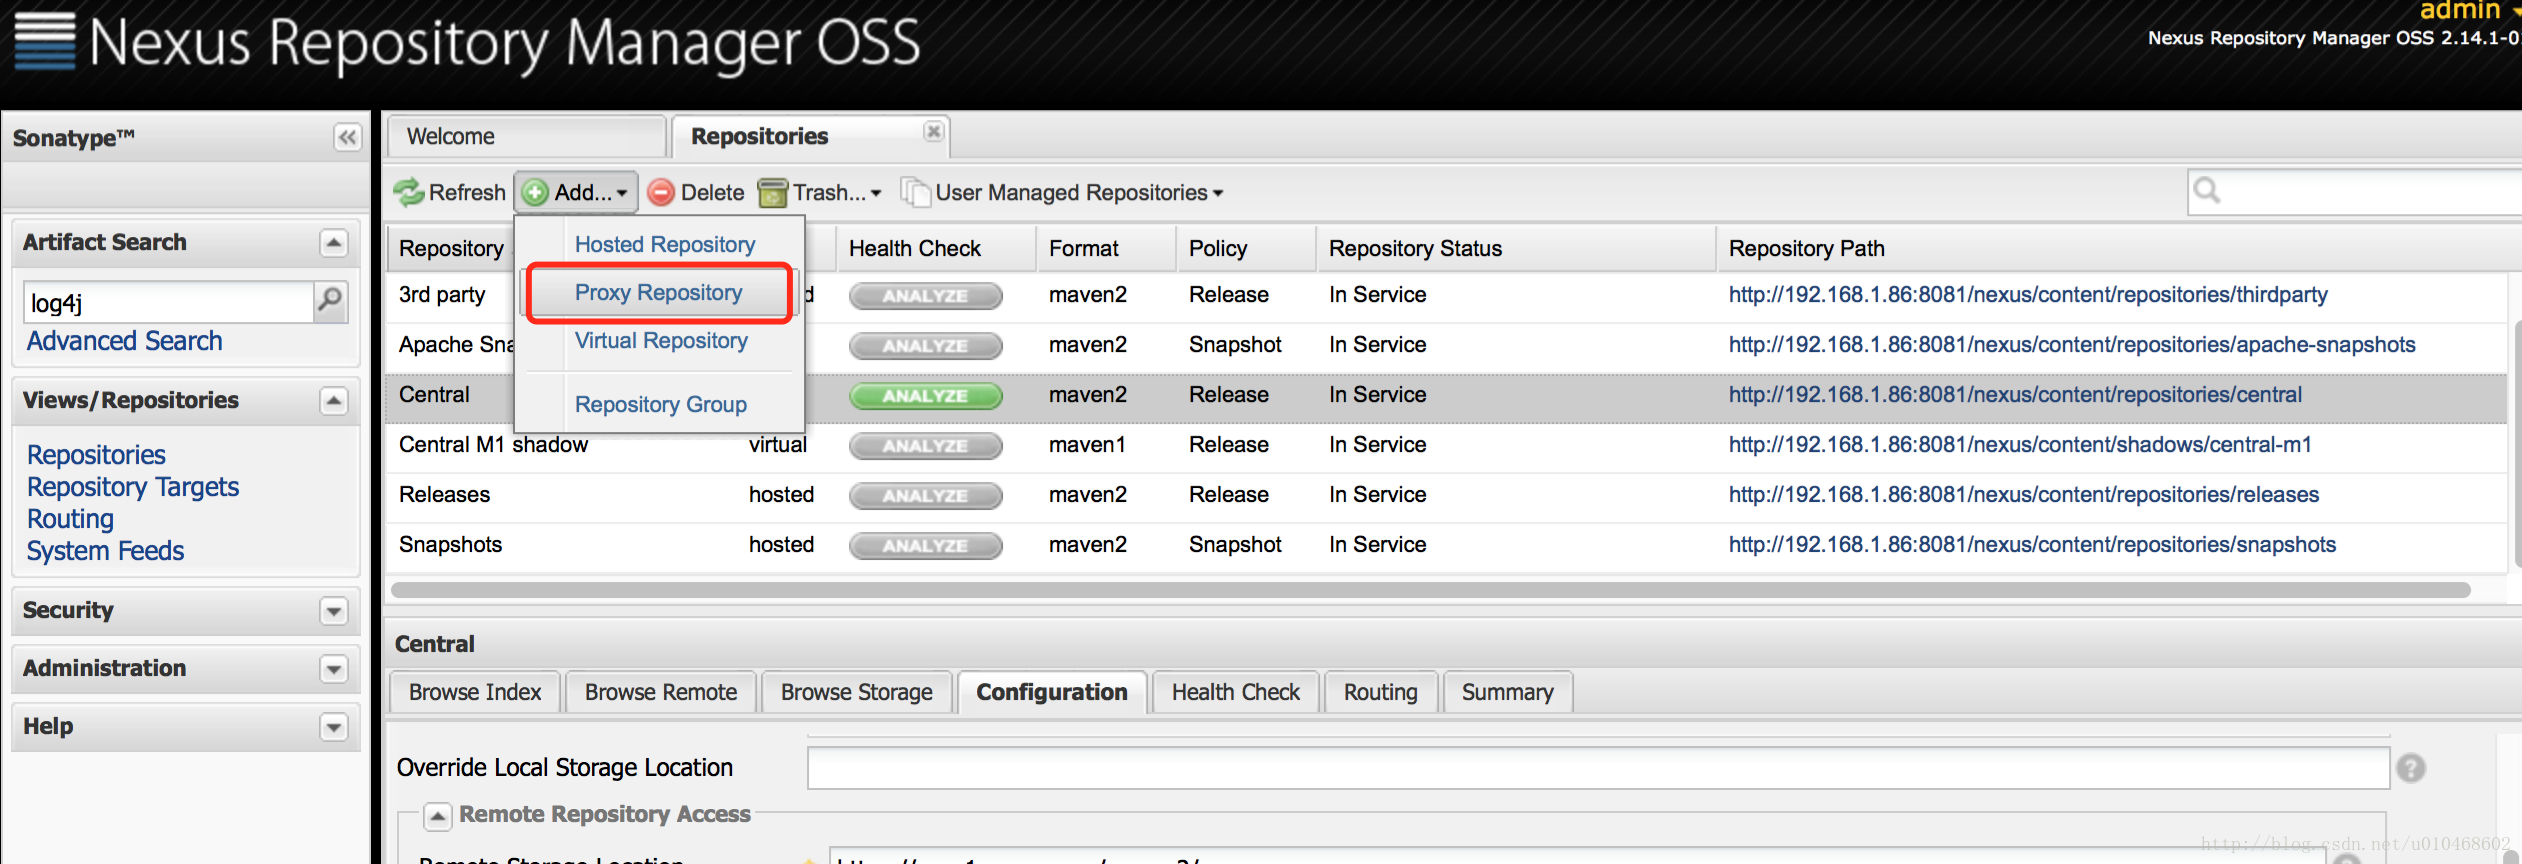Collapse Remote Repository Access section
Screen dimensions: 2522x864
tap(437, 816)
